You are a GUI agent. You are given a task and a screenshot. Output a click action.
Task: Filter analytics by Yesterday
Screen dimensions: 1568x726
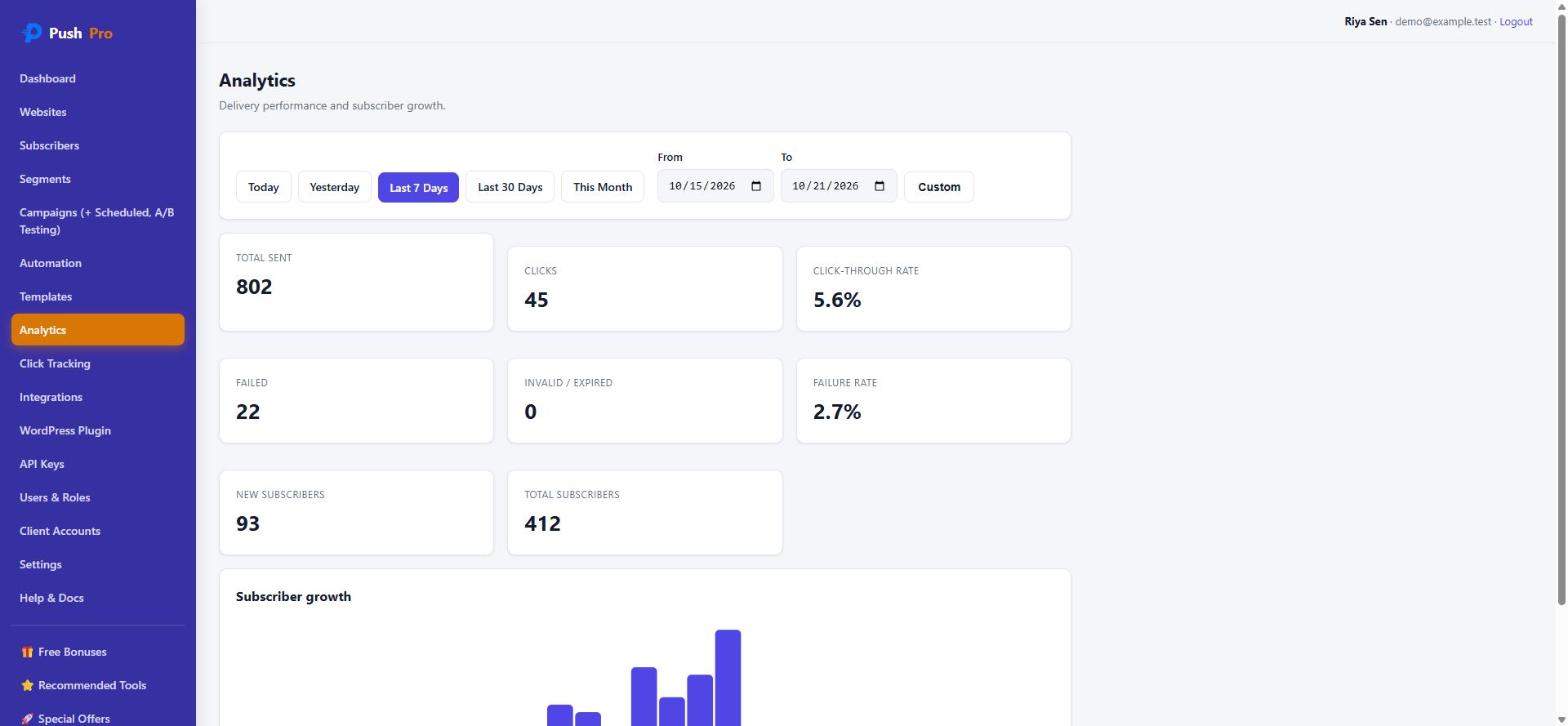(x=334, y=187)
